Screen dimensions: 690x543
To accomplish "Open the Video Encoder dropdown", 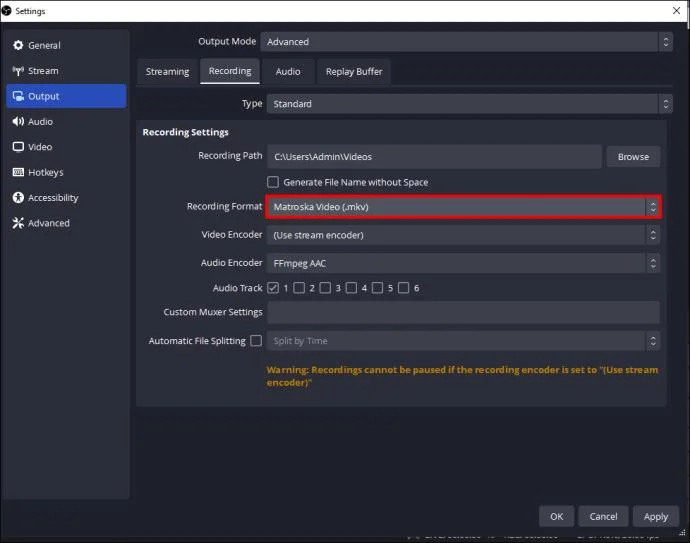I will pyautogui.click(x=463, y=235).
